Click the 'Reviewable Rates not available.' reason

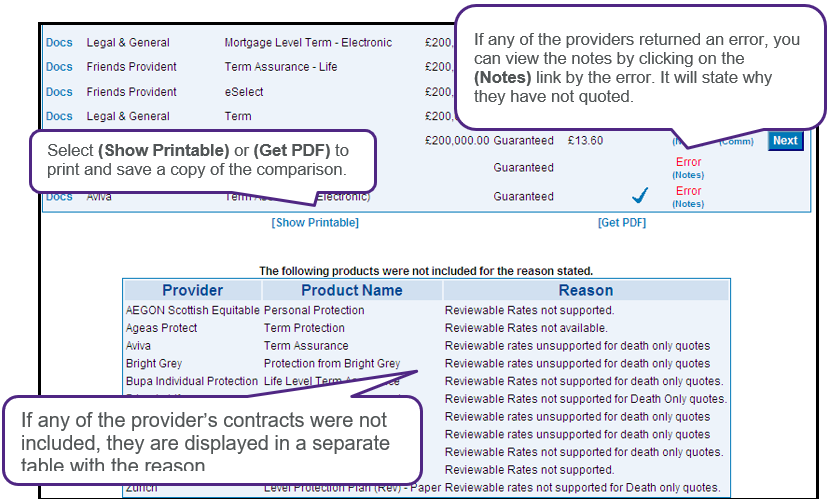526,328
